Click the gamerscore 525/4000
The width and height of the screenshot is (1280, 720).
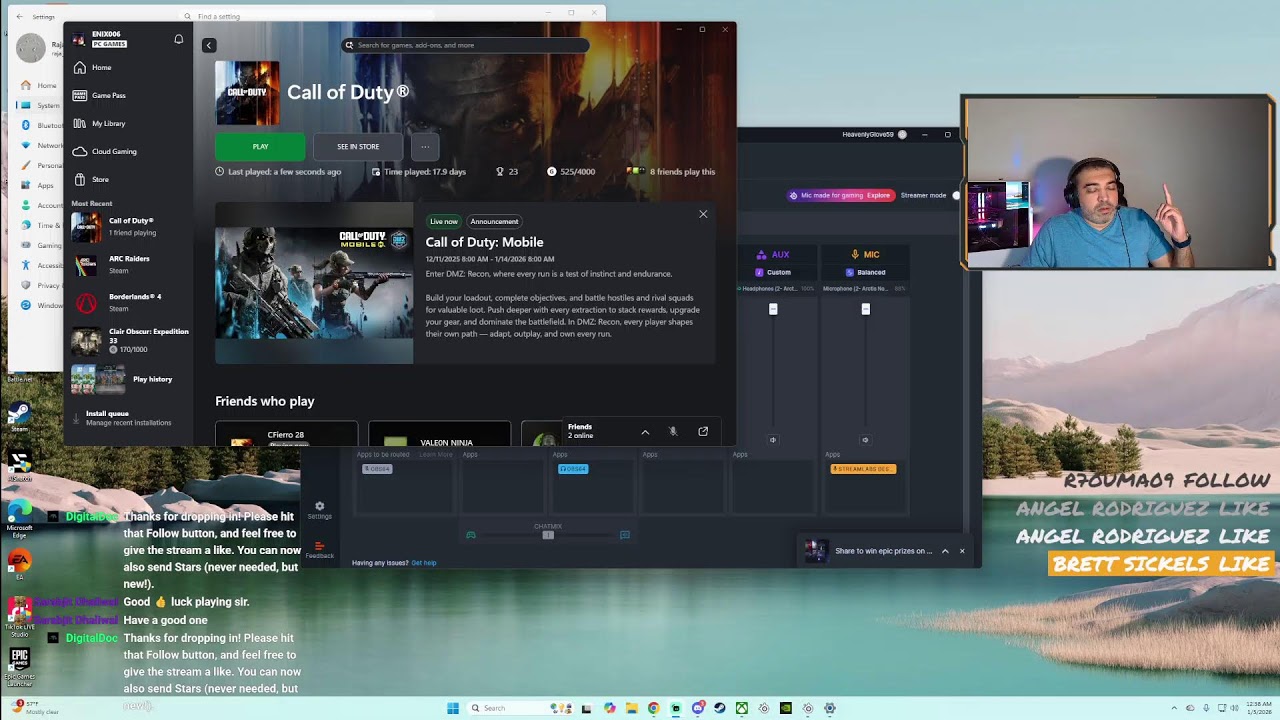tap(571, 171)
